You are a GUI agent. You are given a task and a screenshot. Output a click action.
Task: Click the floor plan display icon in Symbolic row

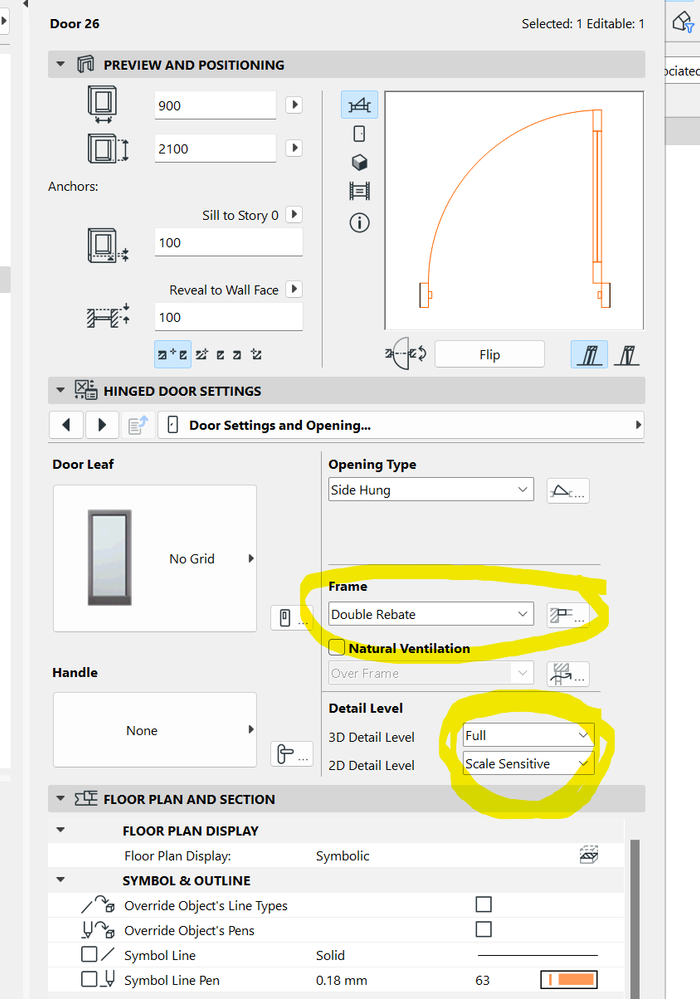click(589, 855)
